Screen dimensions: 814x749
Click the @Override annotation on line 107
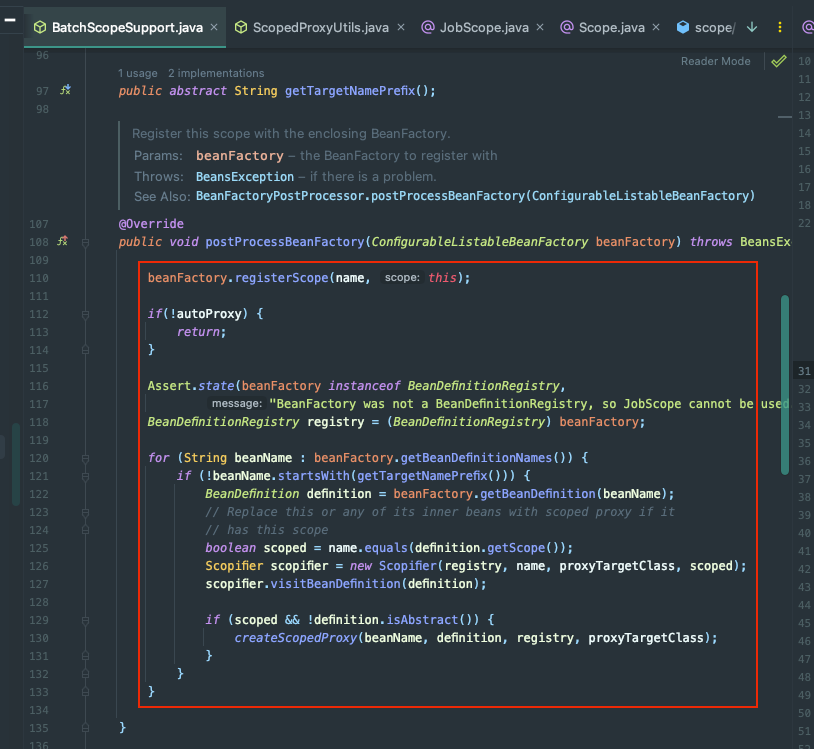151,224
